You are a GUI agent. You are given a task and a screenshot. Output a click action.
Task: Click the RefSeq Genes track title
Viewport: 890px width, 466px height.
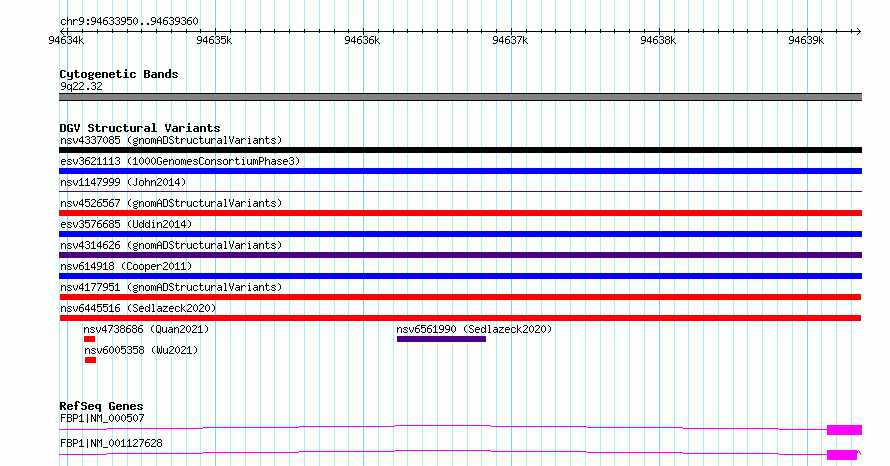coord(101,406)
